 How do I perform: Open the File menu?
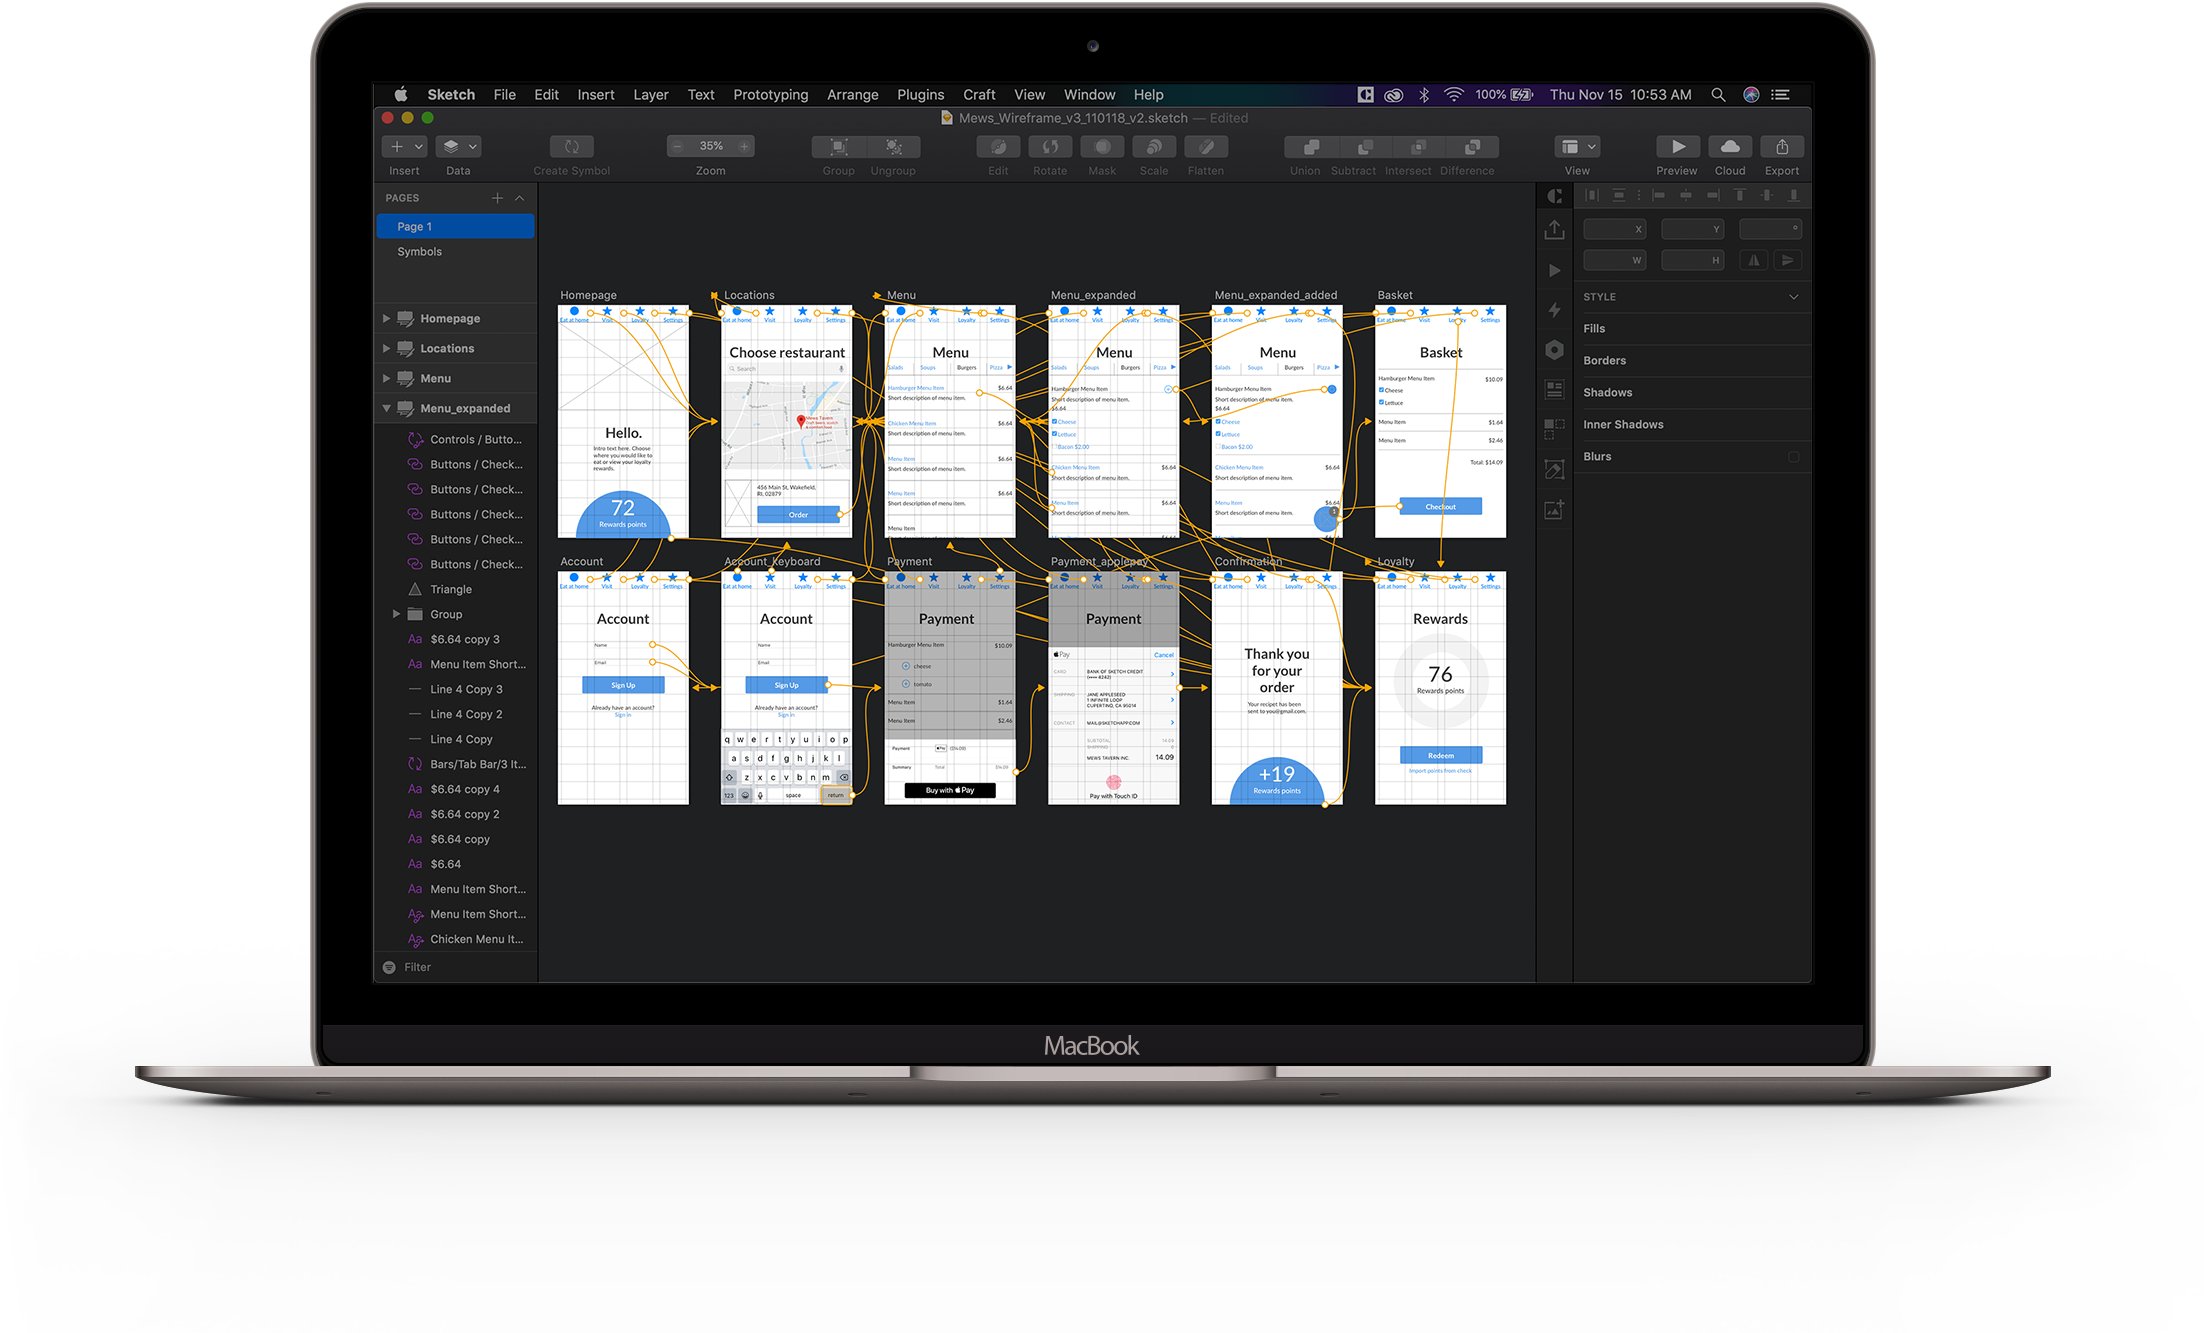pos(504,94)
